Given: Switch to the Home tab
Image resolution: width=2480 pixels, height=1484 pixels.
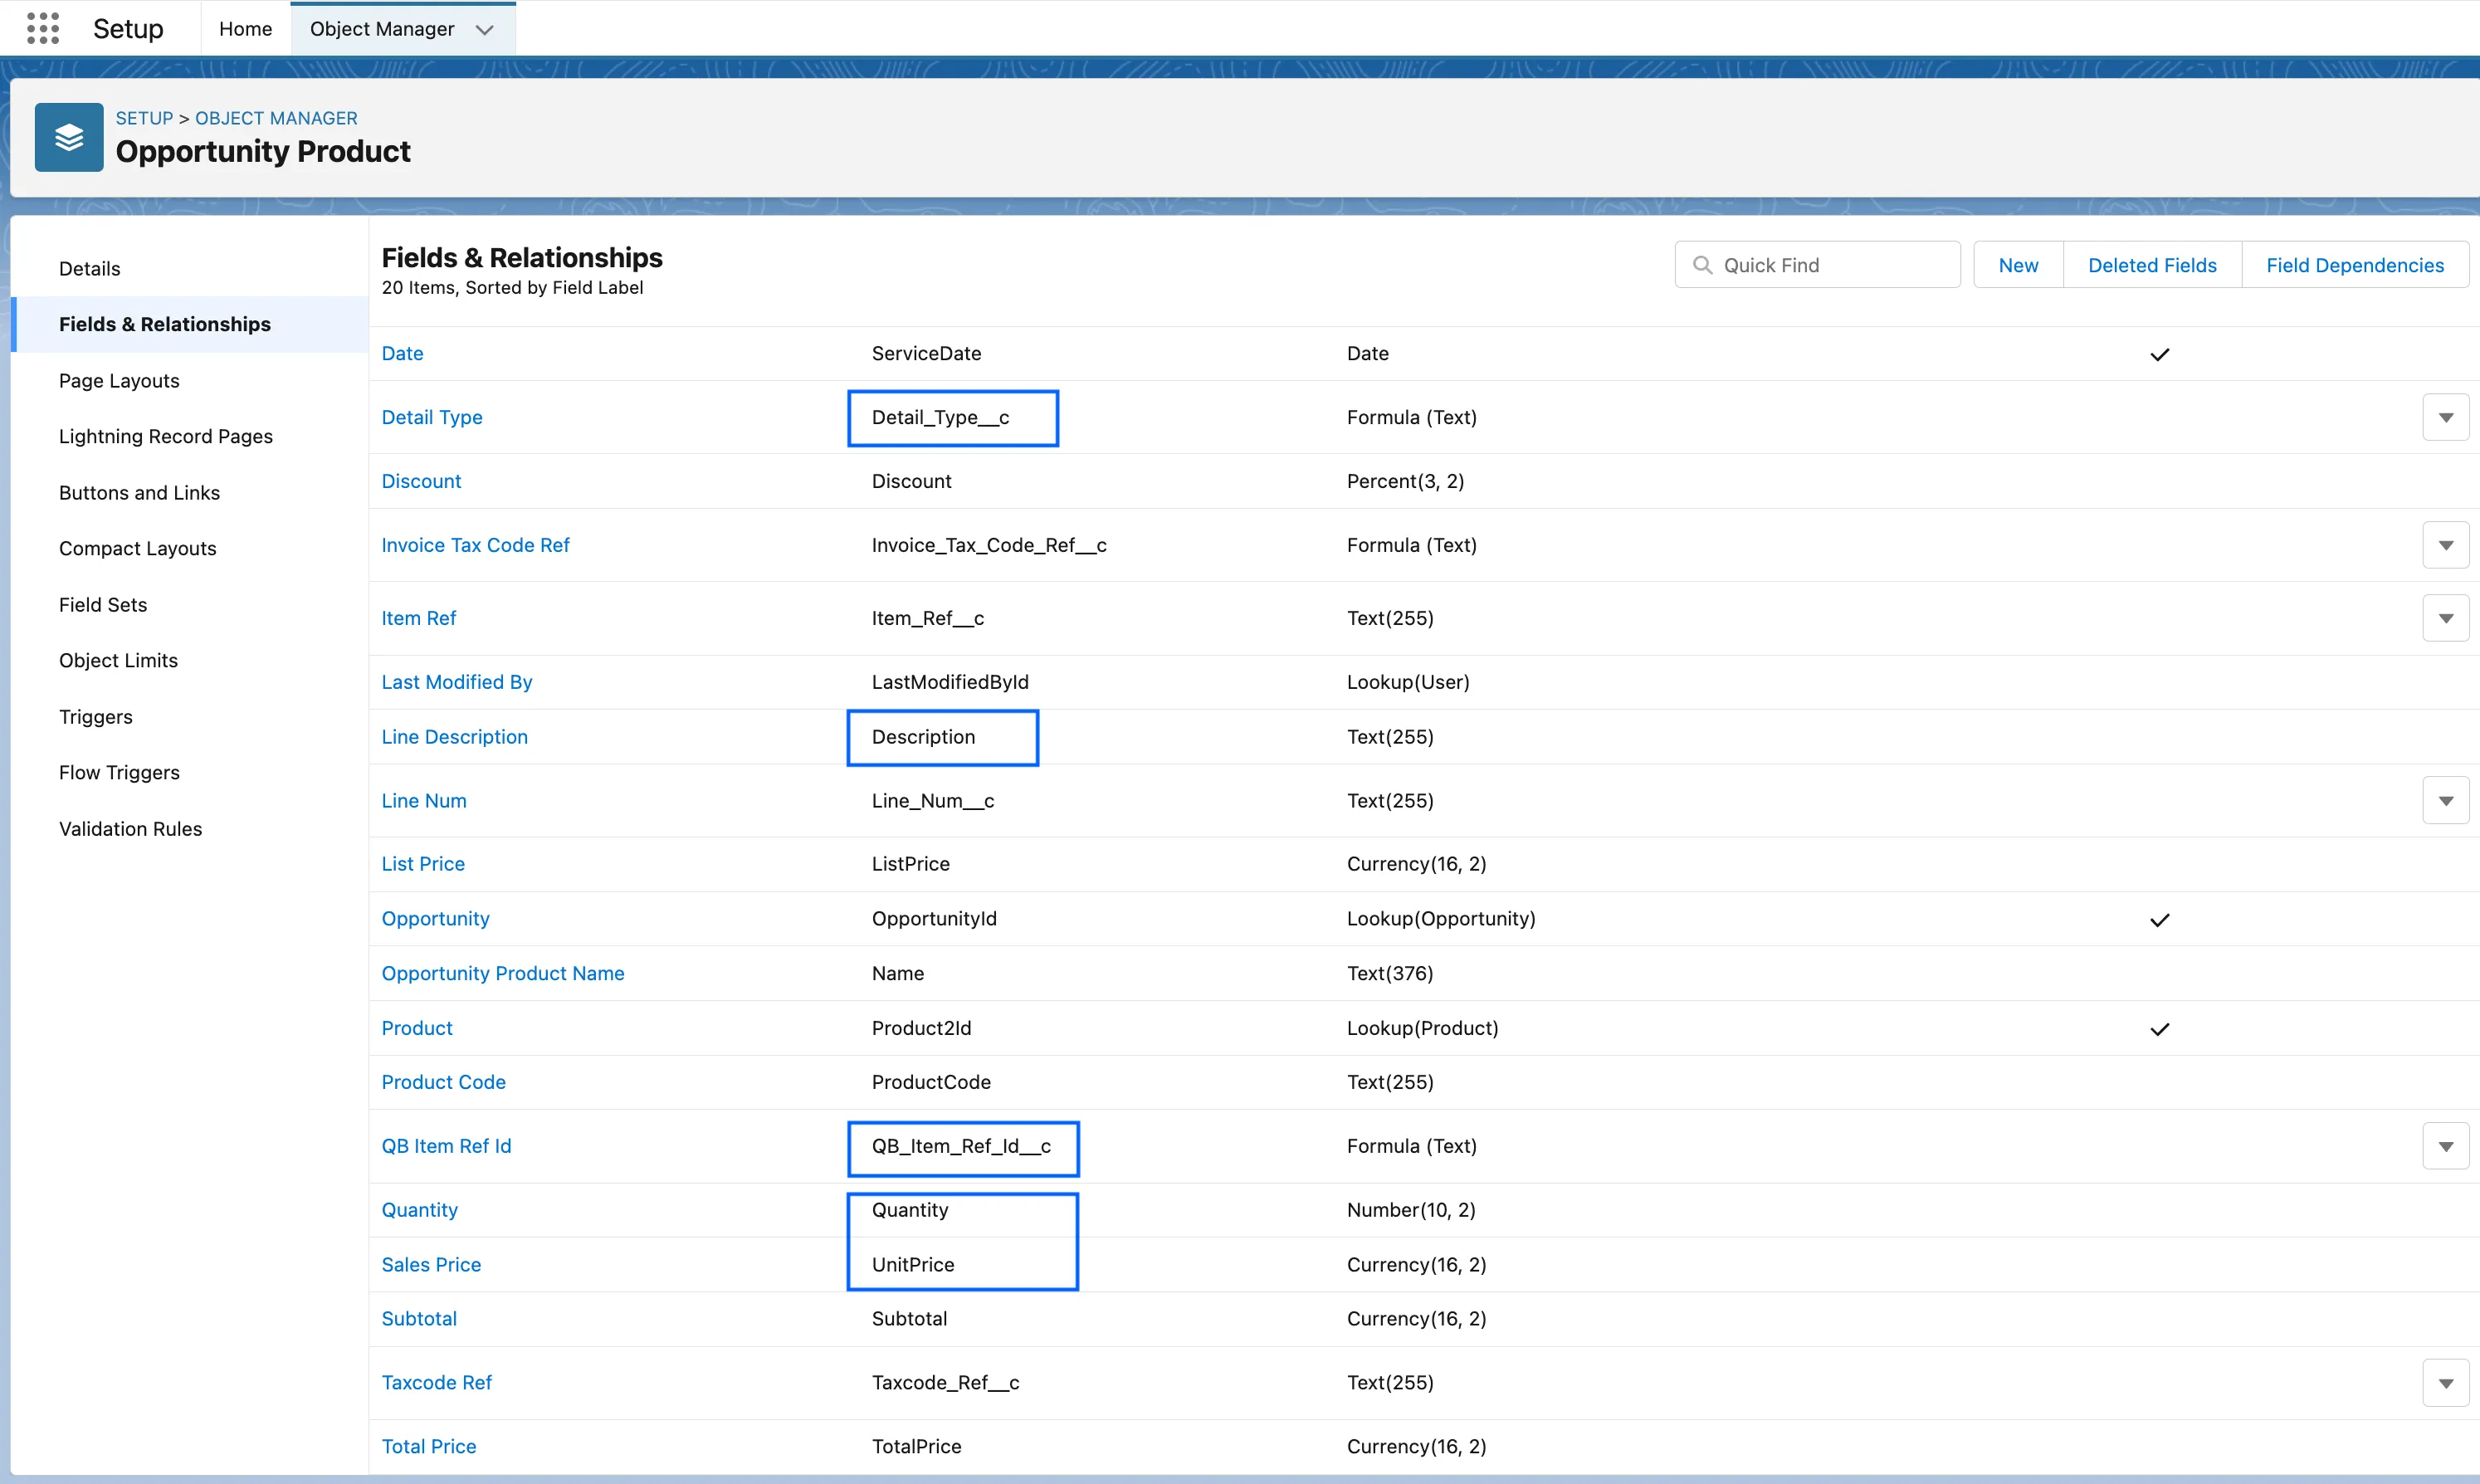Looking at the screenshot, I should (245, 29).
